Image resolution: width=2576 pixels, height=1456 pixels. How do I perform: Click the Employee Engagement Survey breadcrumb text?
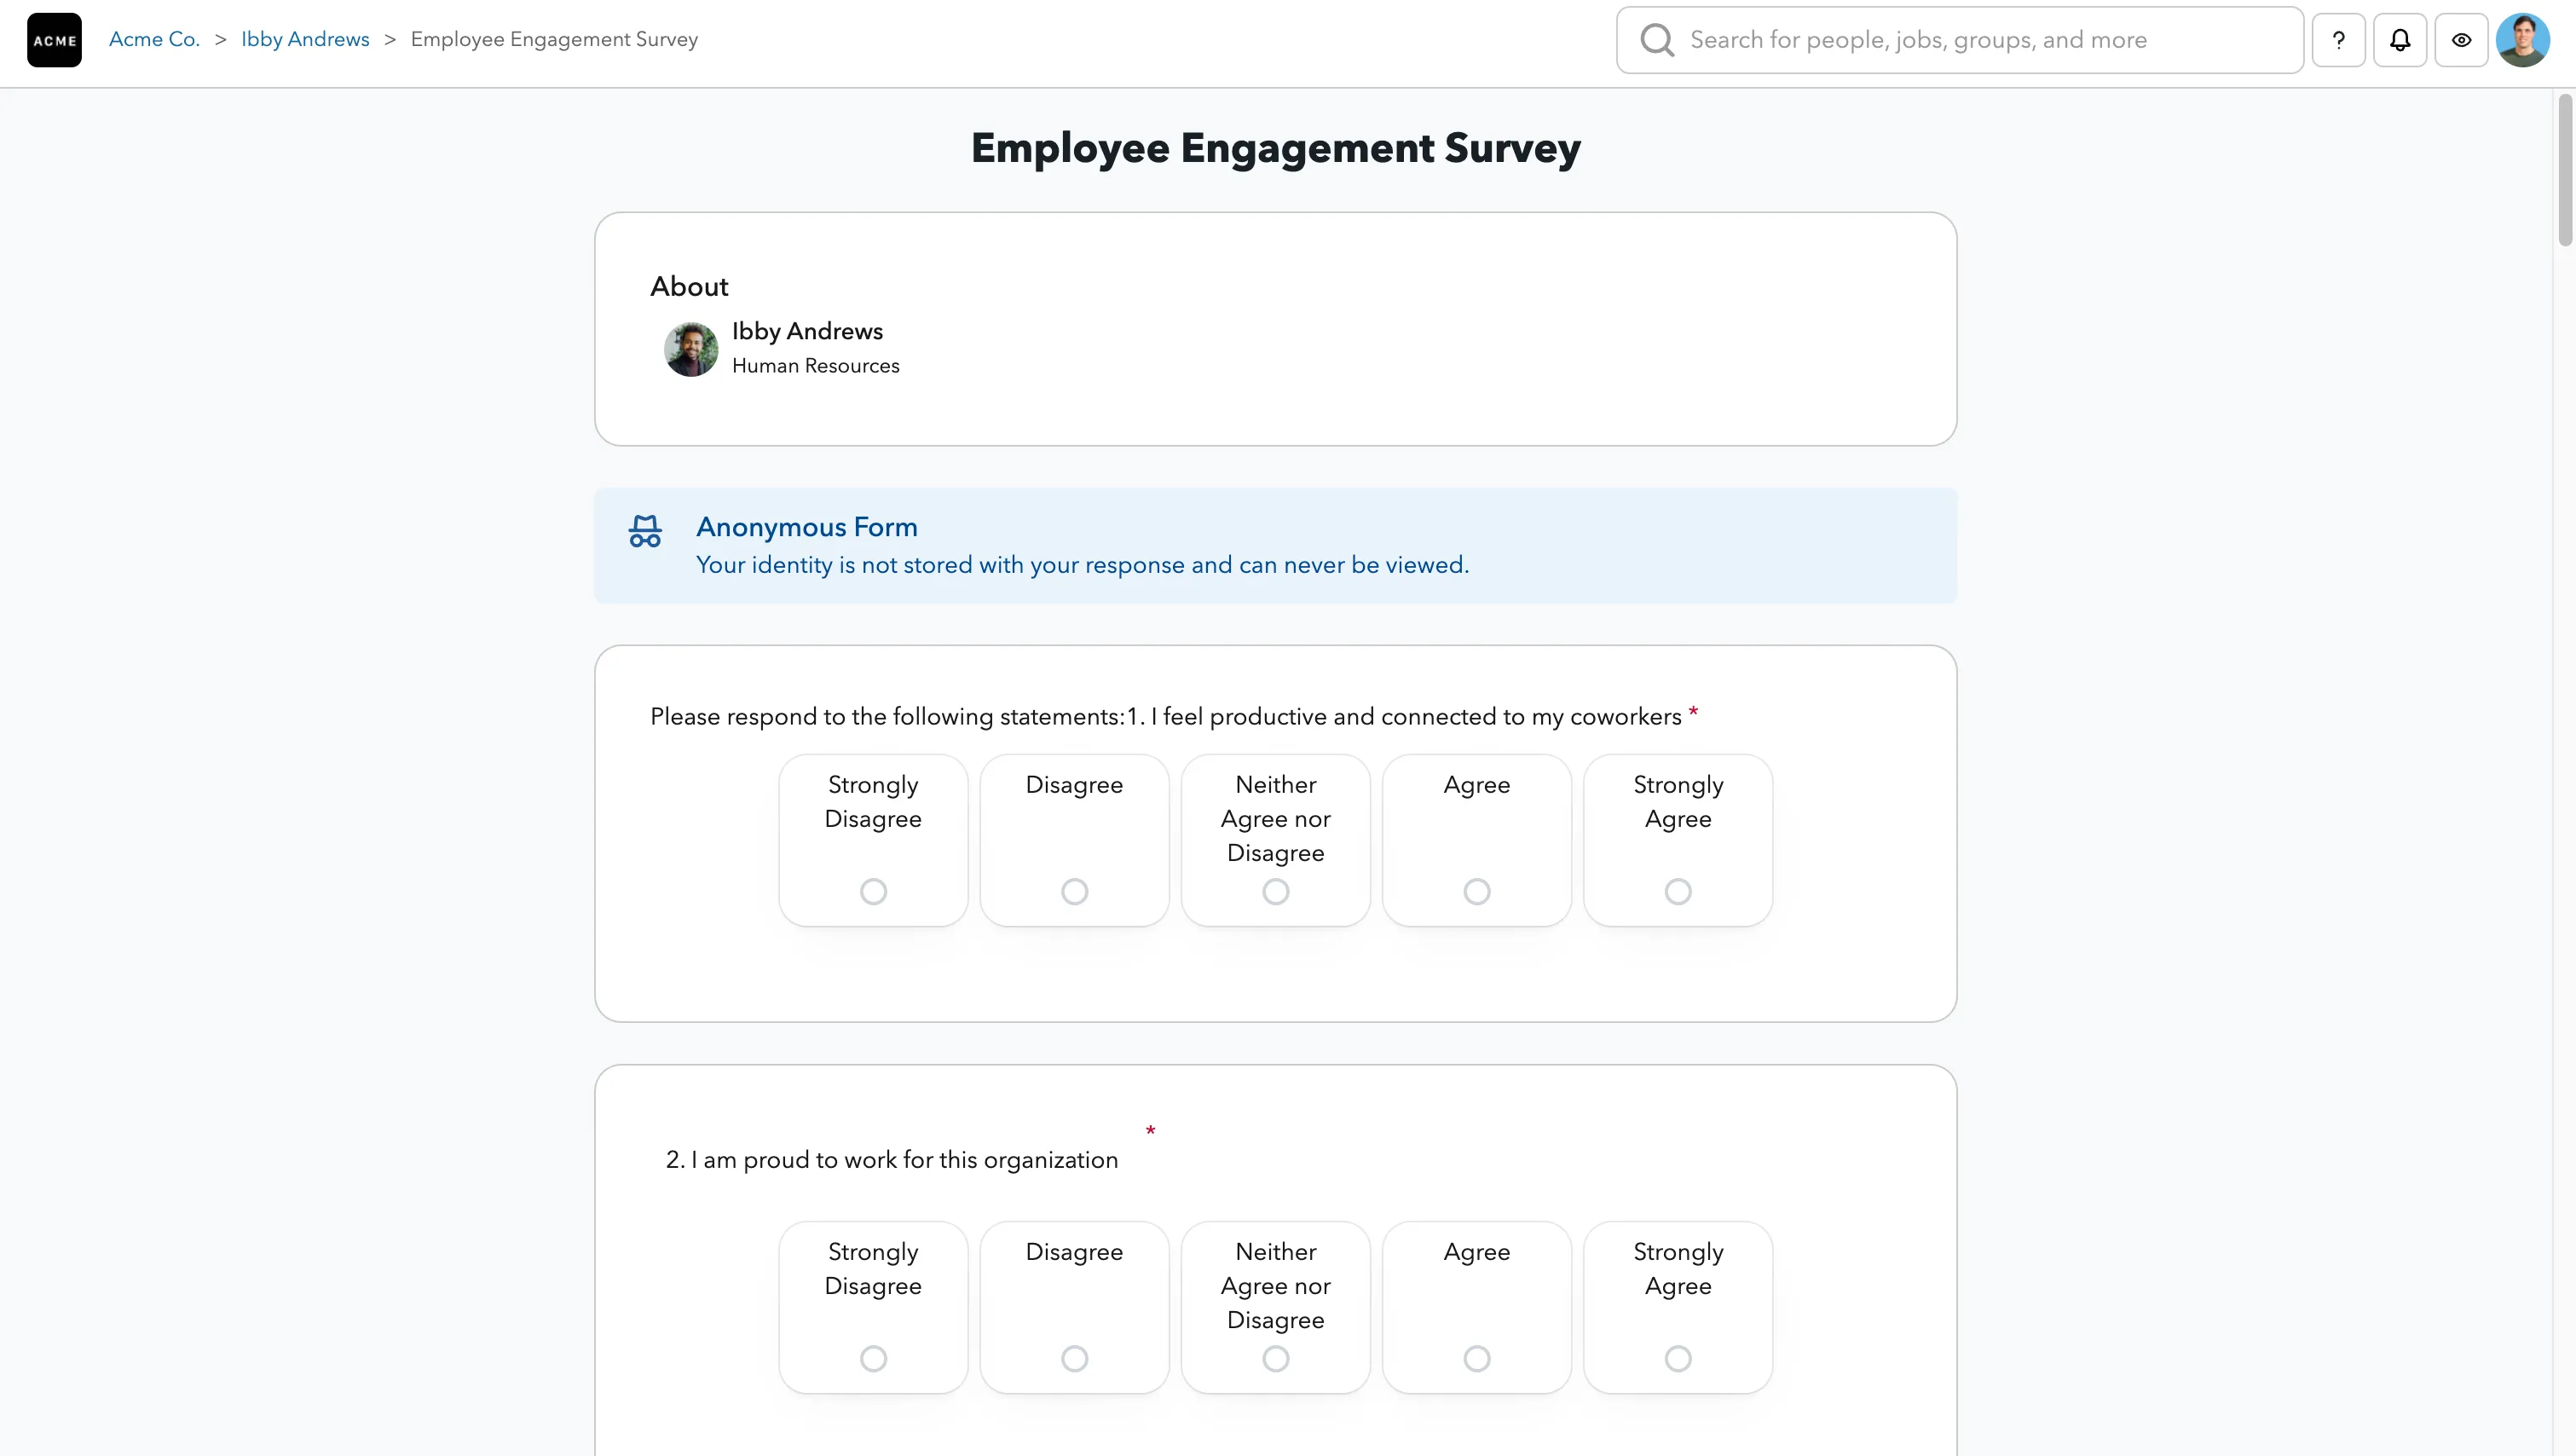(x=554, y=39)
